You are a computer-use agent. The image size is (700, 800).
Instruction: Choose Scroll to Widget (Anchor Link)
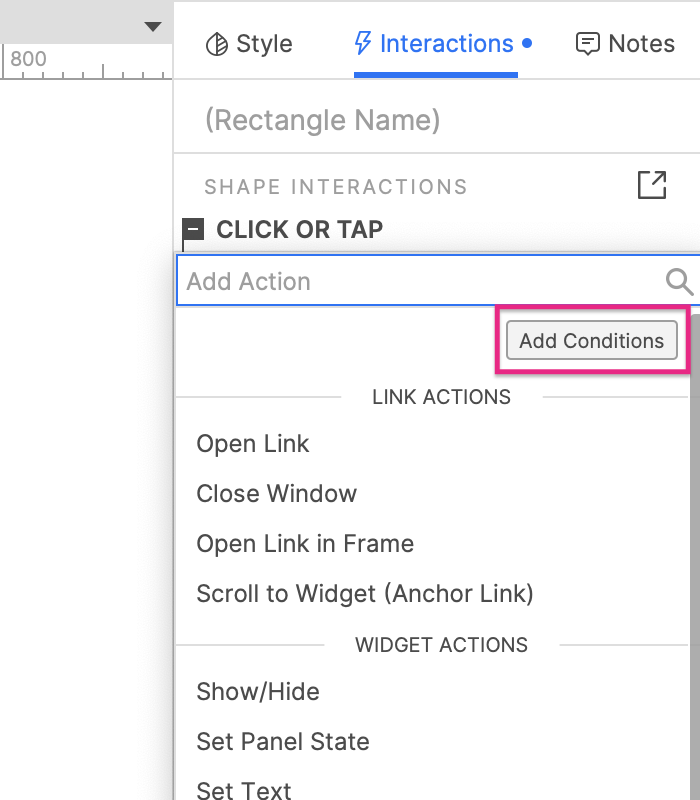[365, 594]
